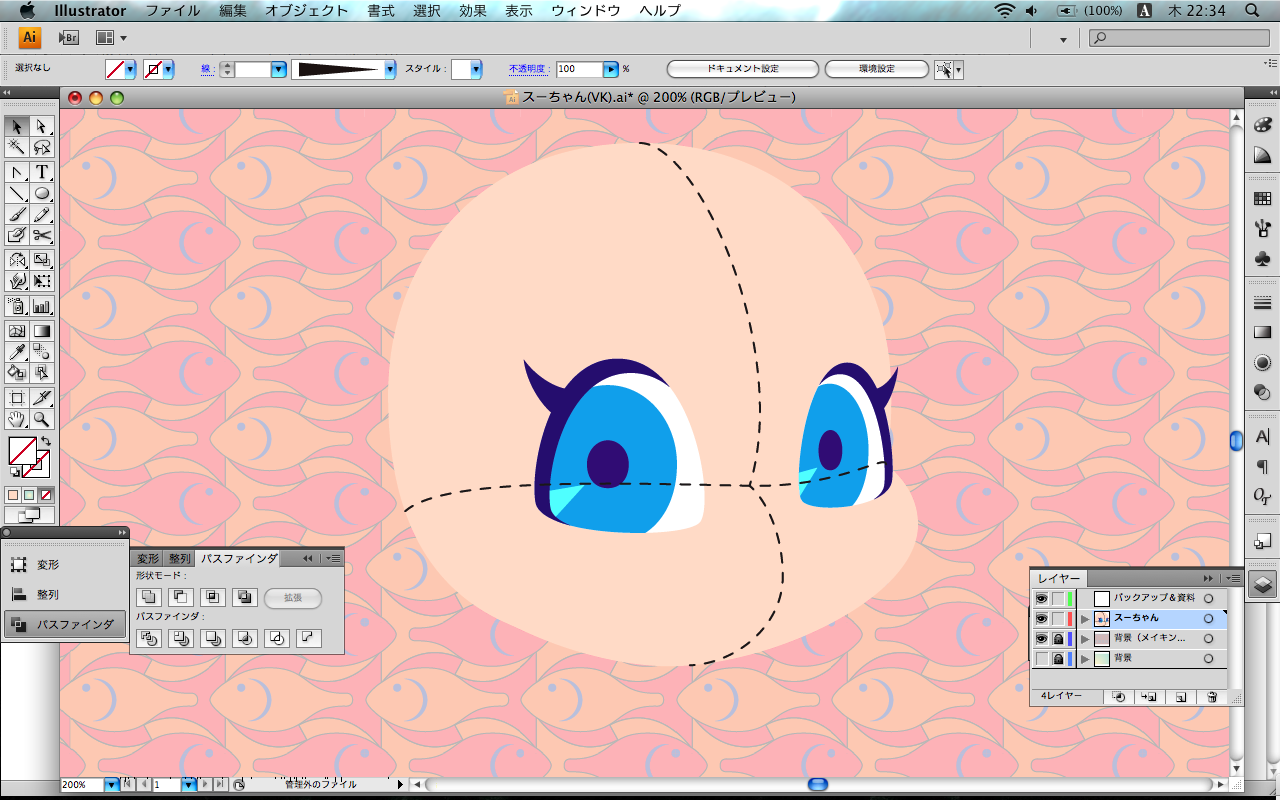Image resolution: width=1280 pixels, height=800 pixels.
Task: Activate the Line Segment tool
Action: click(17, 193)
